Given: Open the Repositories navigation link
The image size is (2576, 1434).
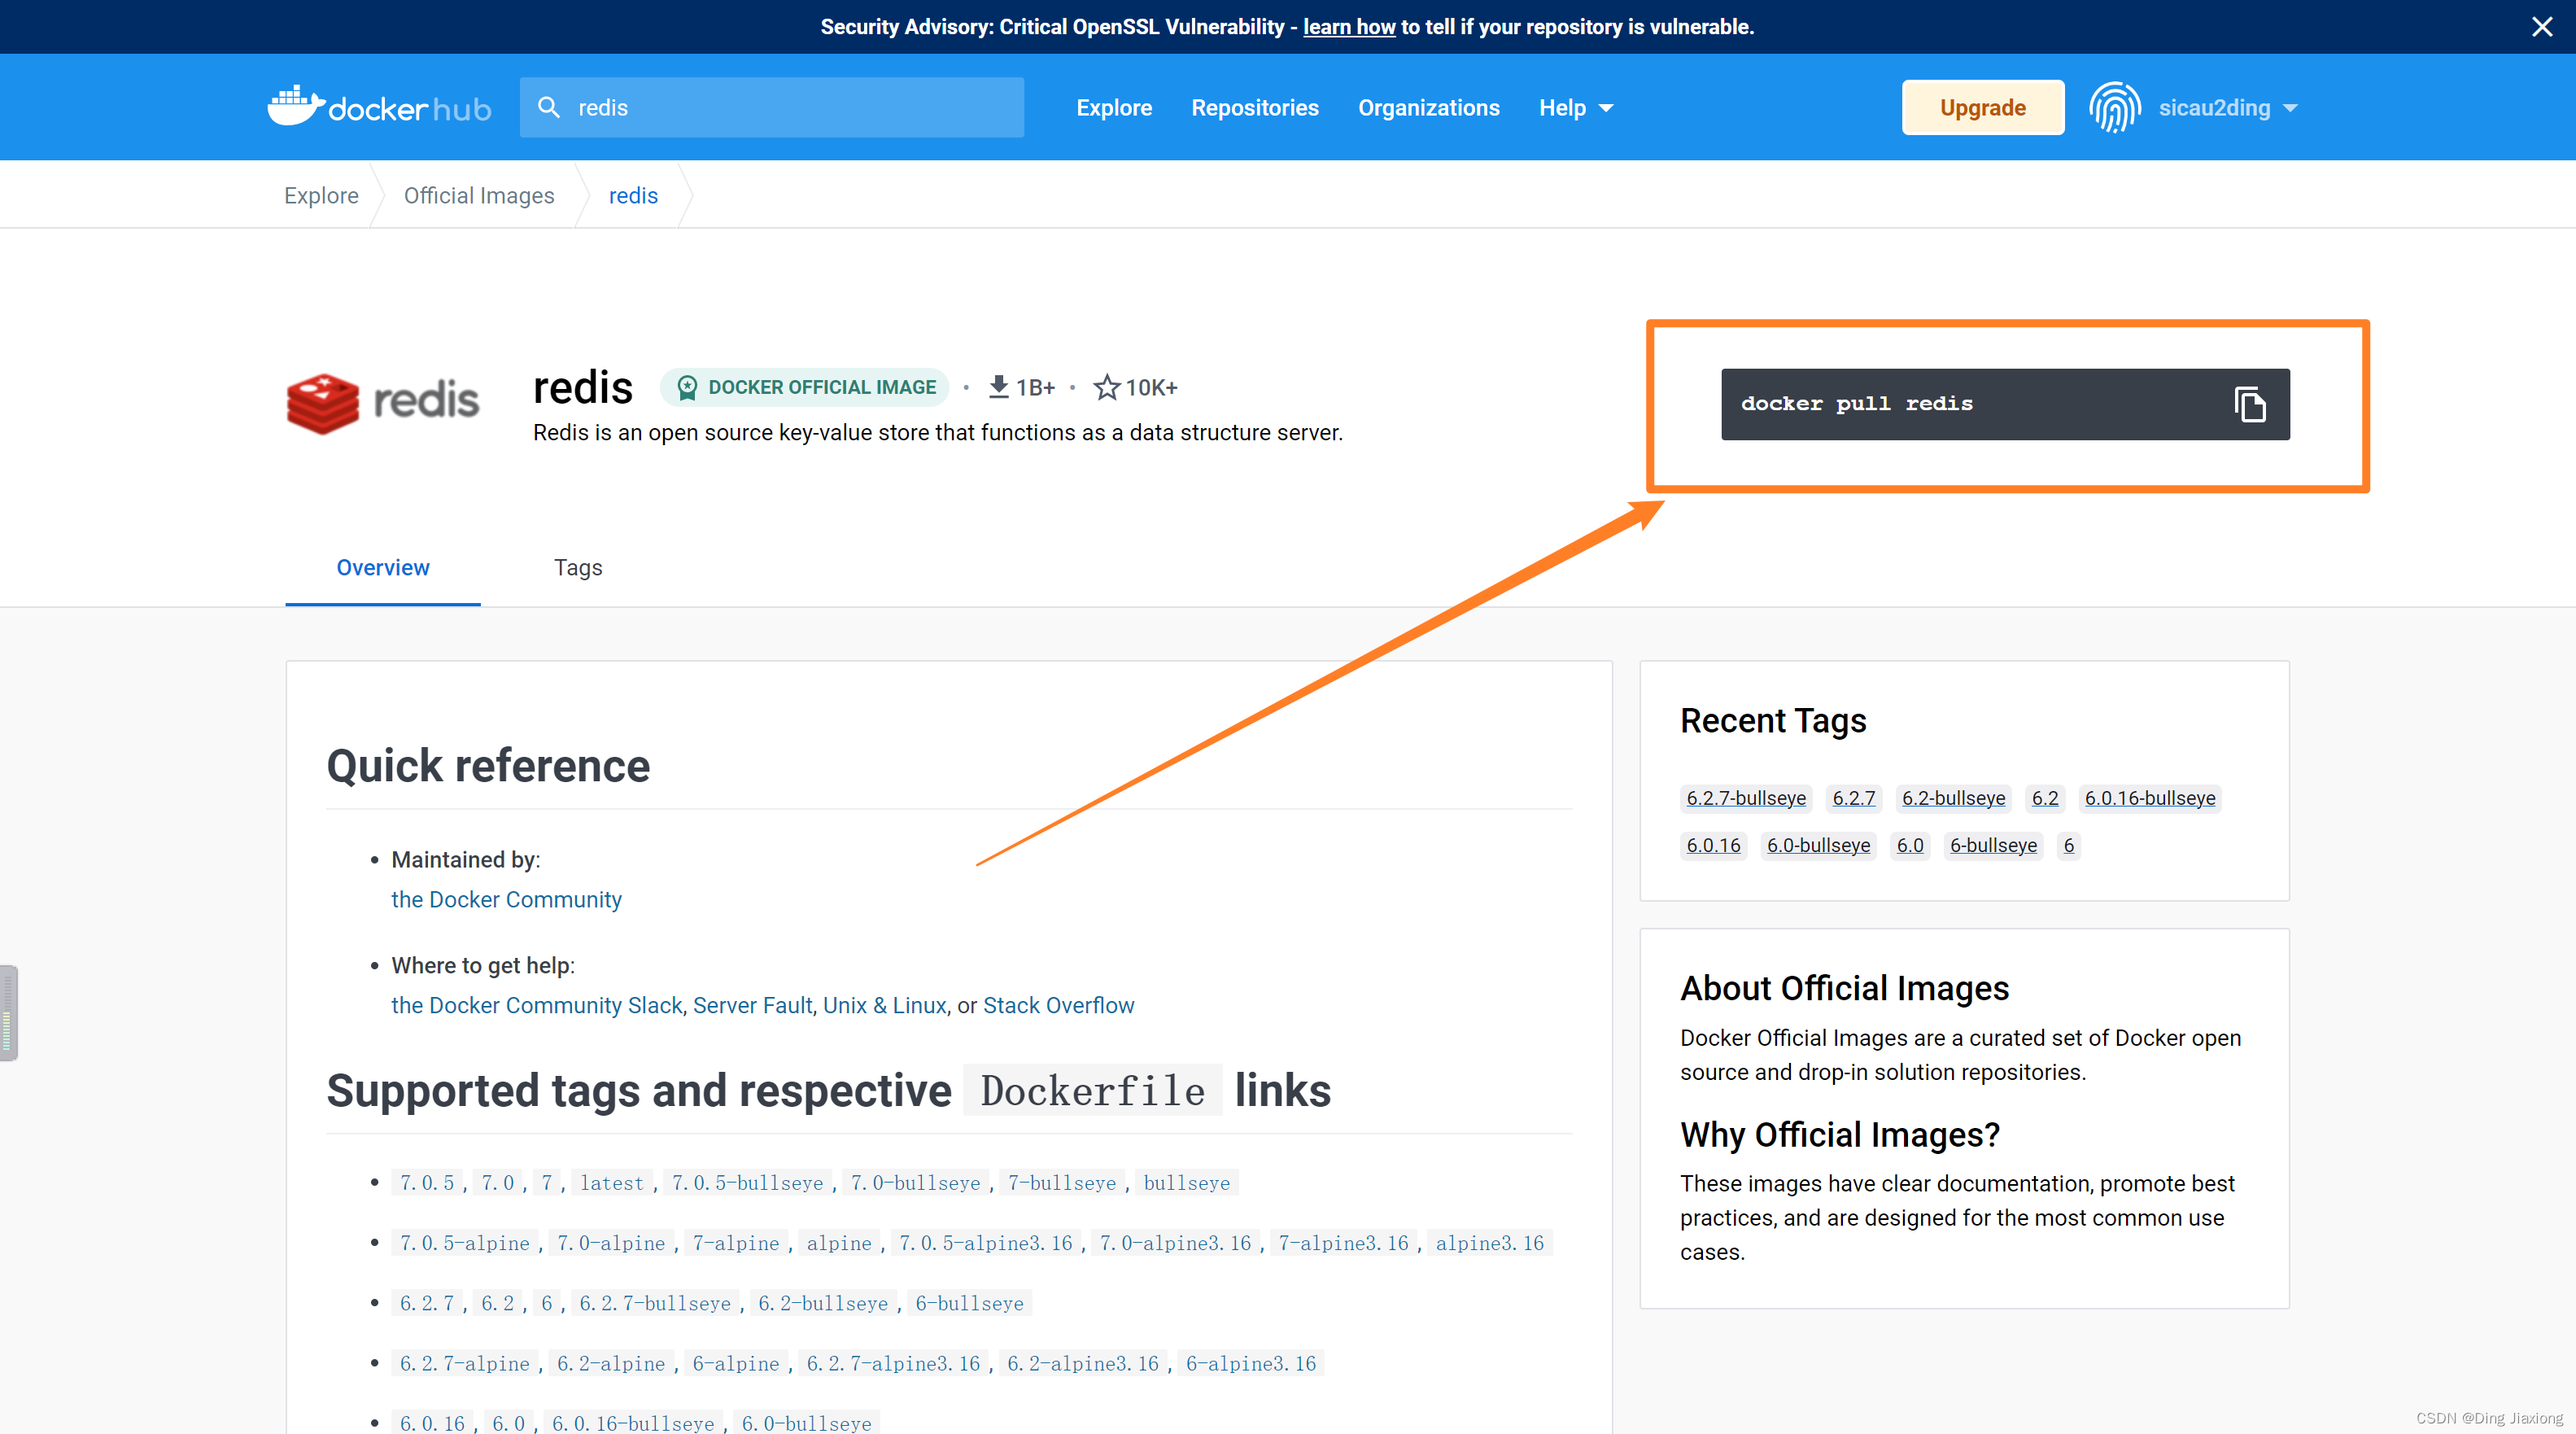Looking at the screenshot, I should [1254, 108].
